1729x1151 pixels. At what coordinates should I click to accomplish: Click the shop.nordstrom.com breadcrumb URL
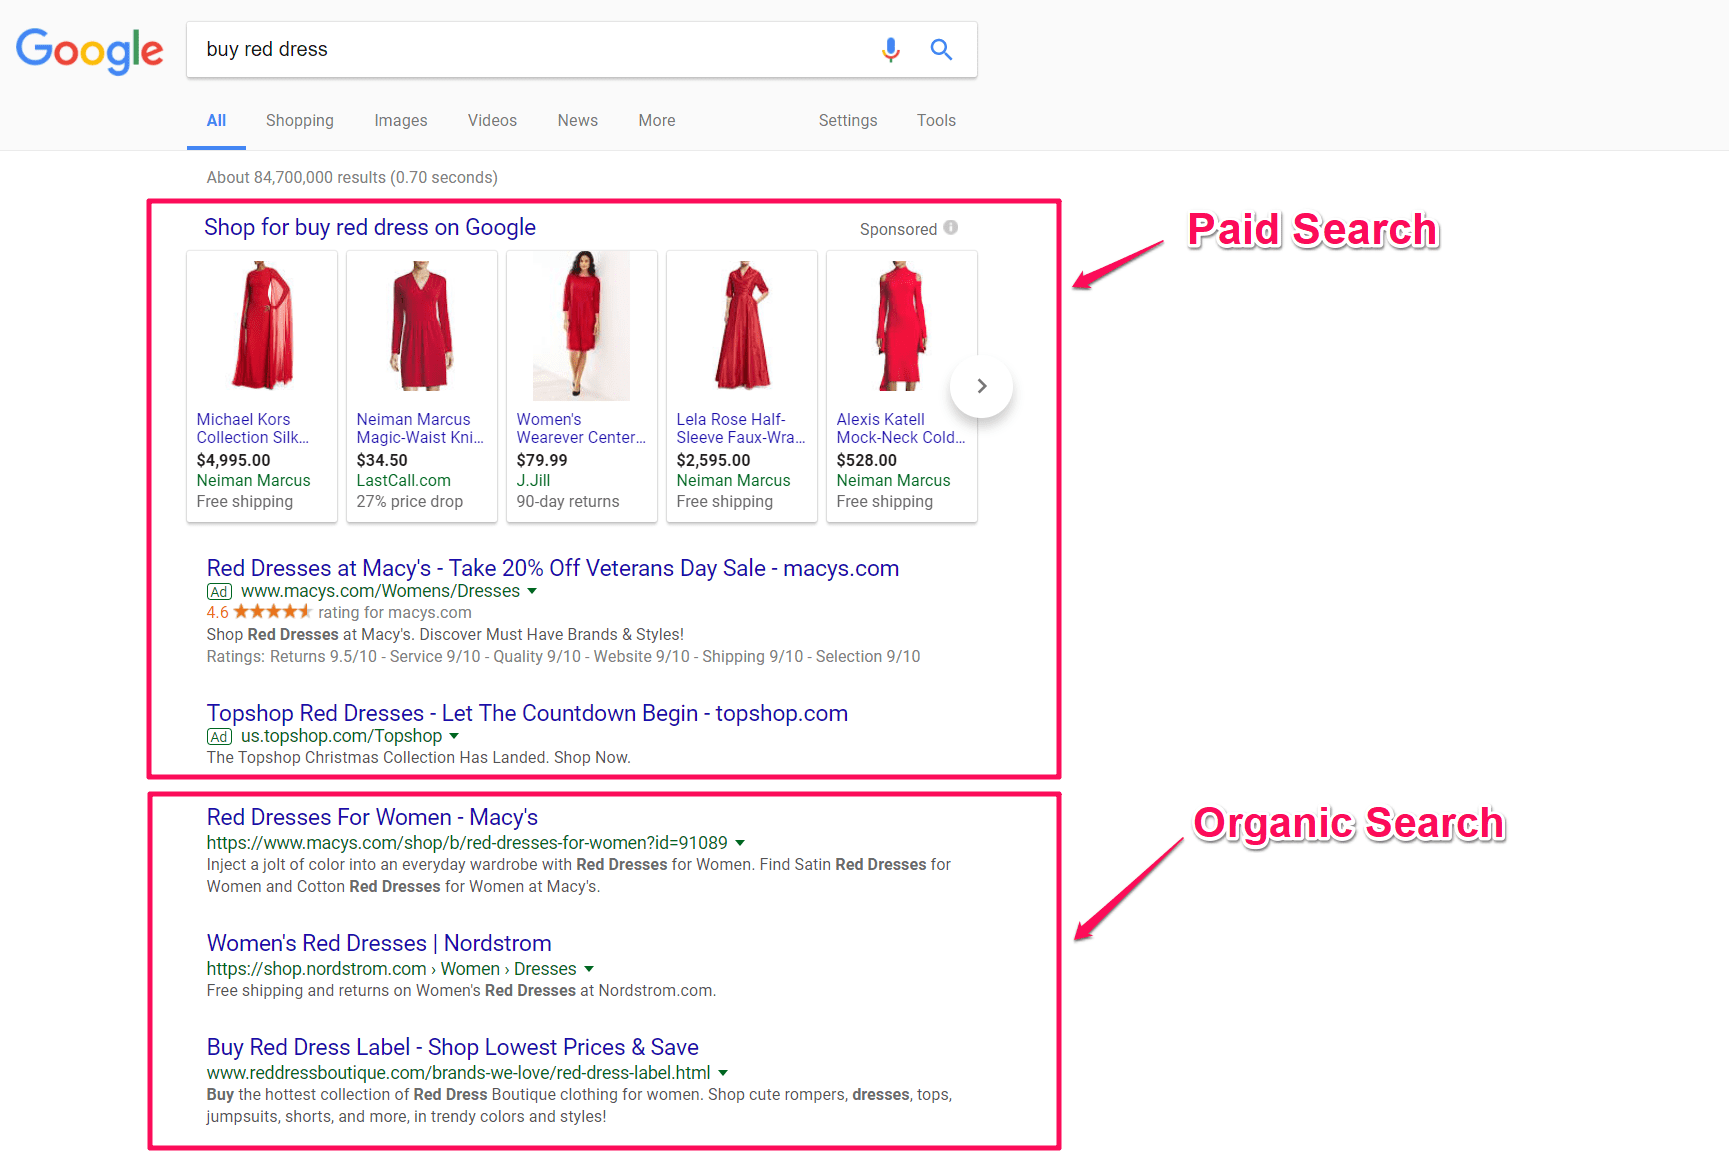tap(391, 969)
